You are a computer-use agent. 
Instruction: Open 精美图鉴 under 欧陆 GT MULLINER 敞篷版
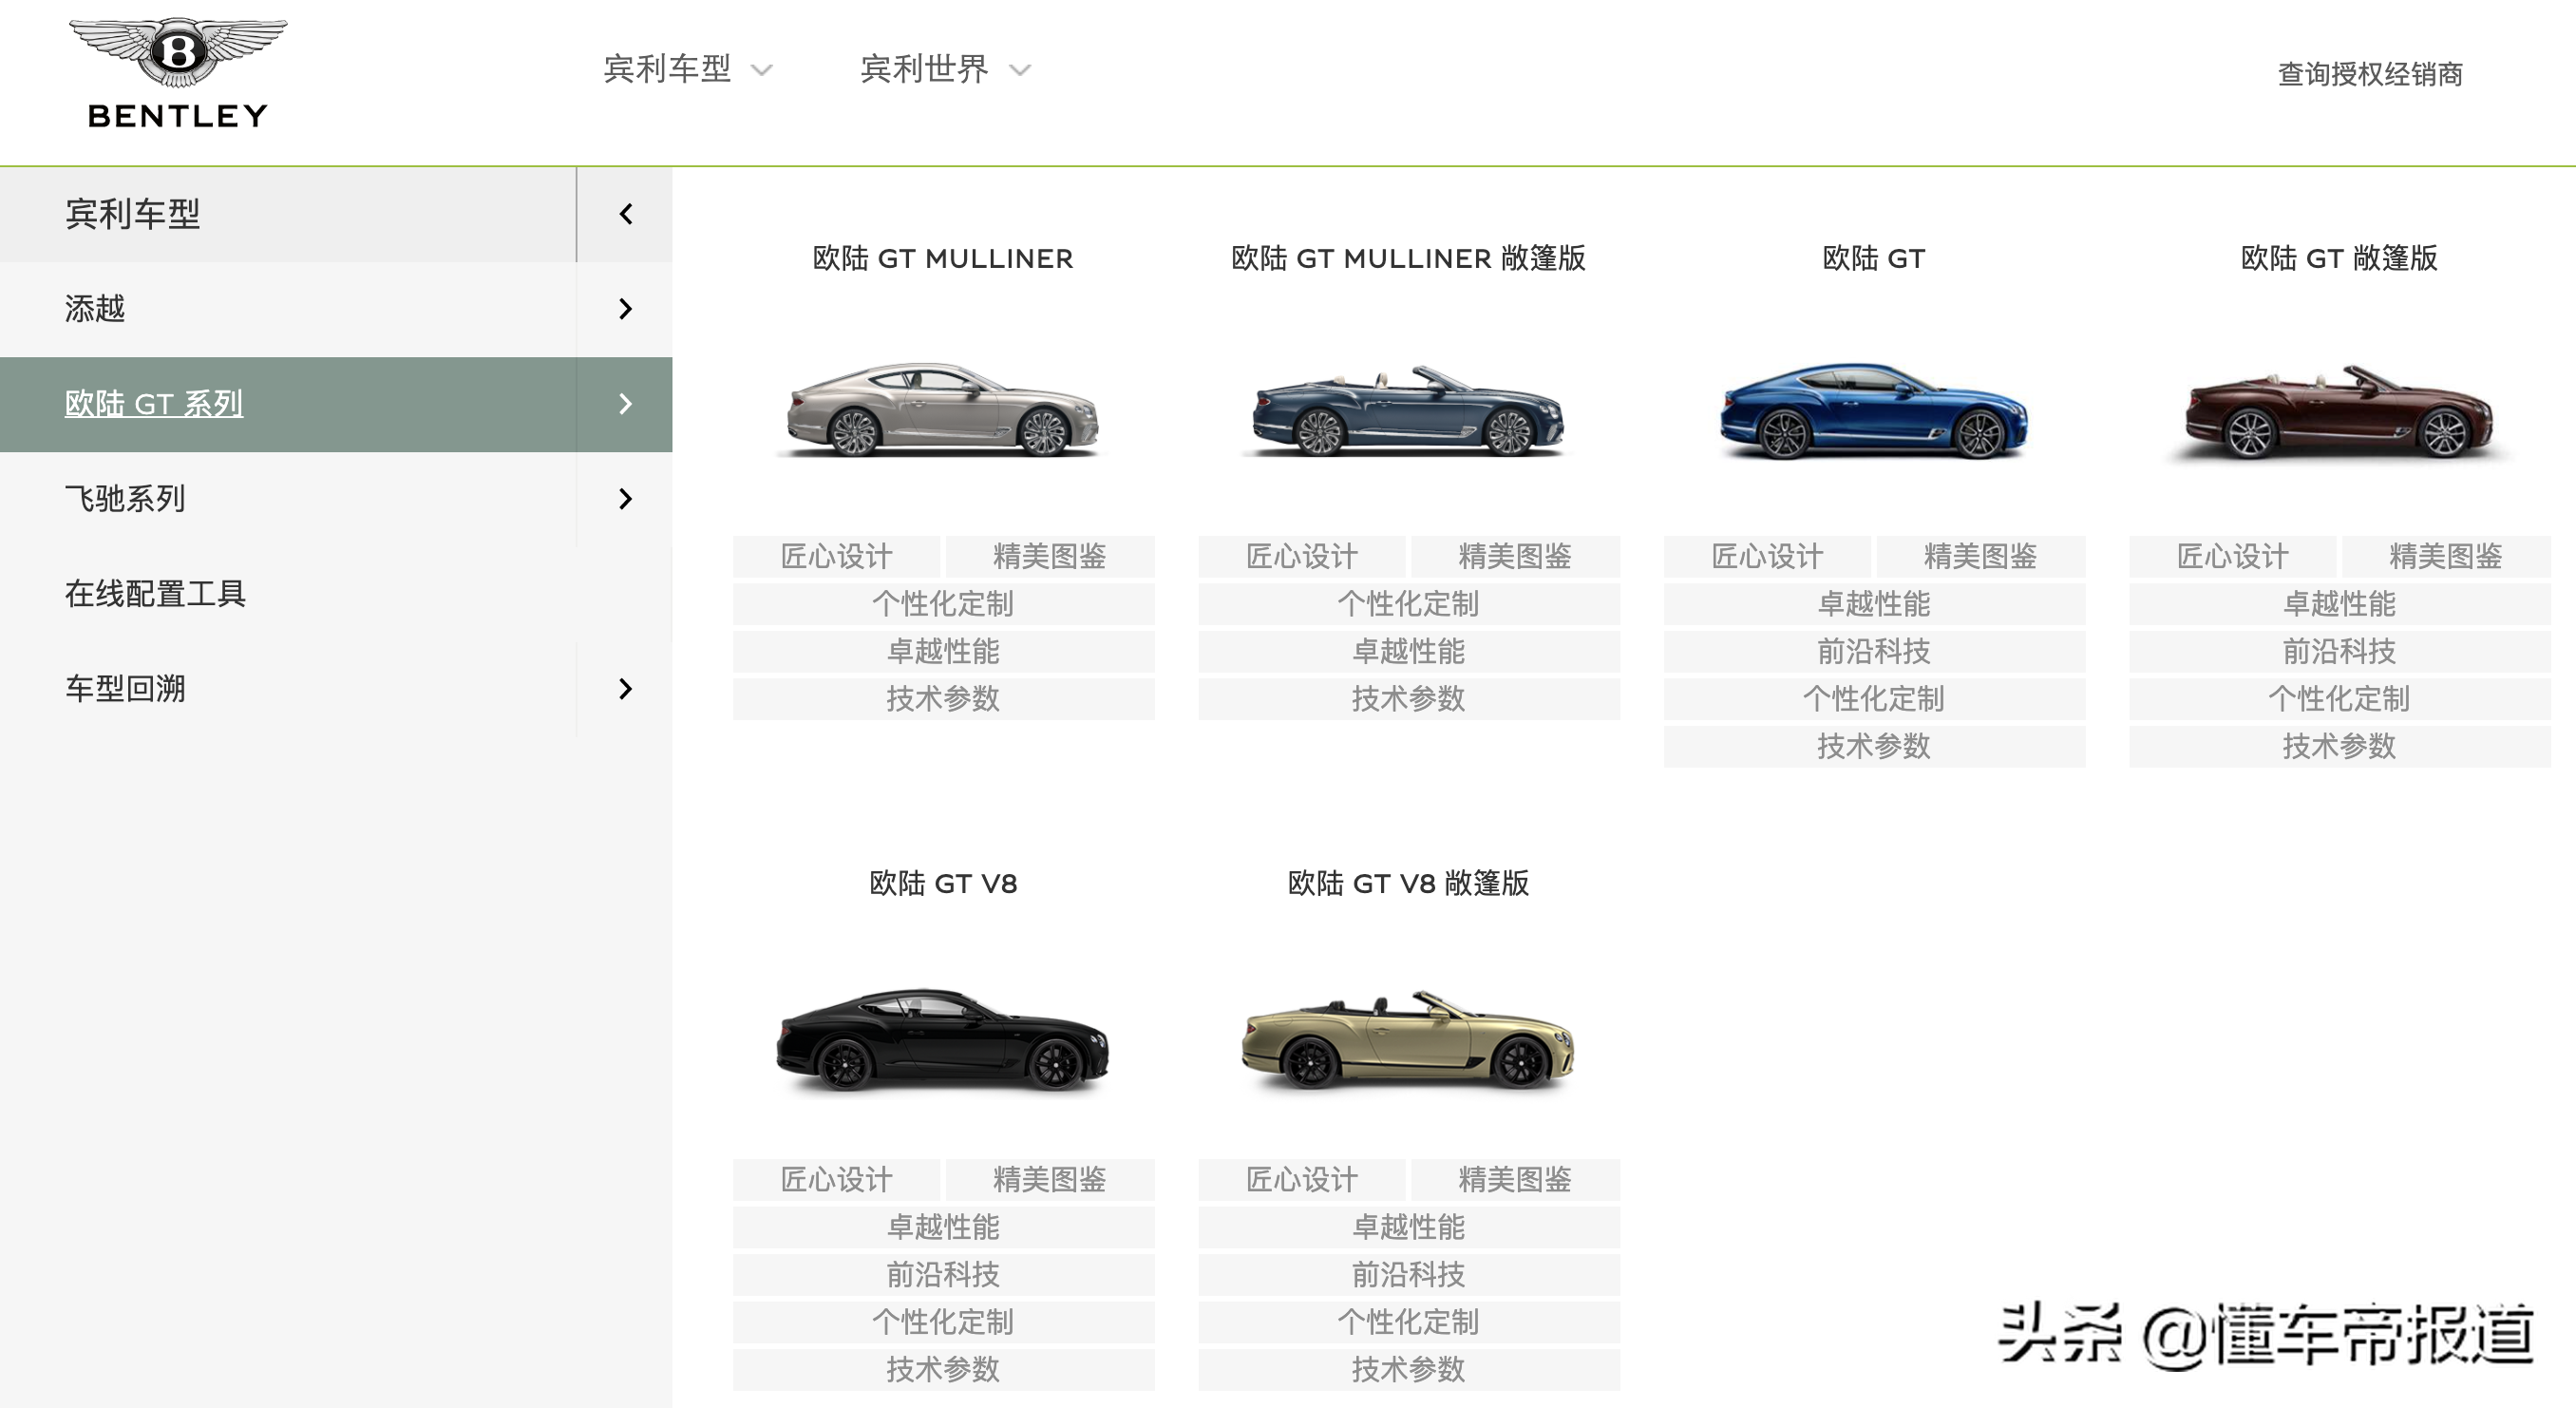1515,557
